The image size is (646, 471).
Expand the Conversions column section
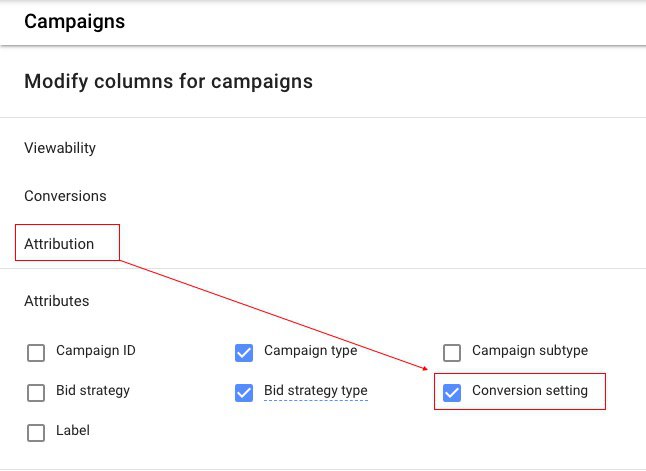[65, 196]
